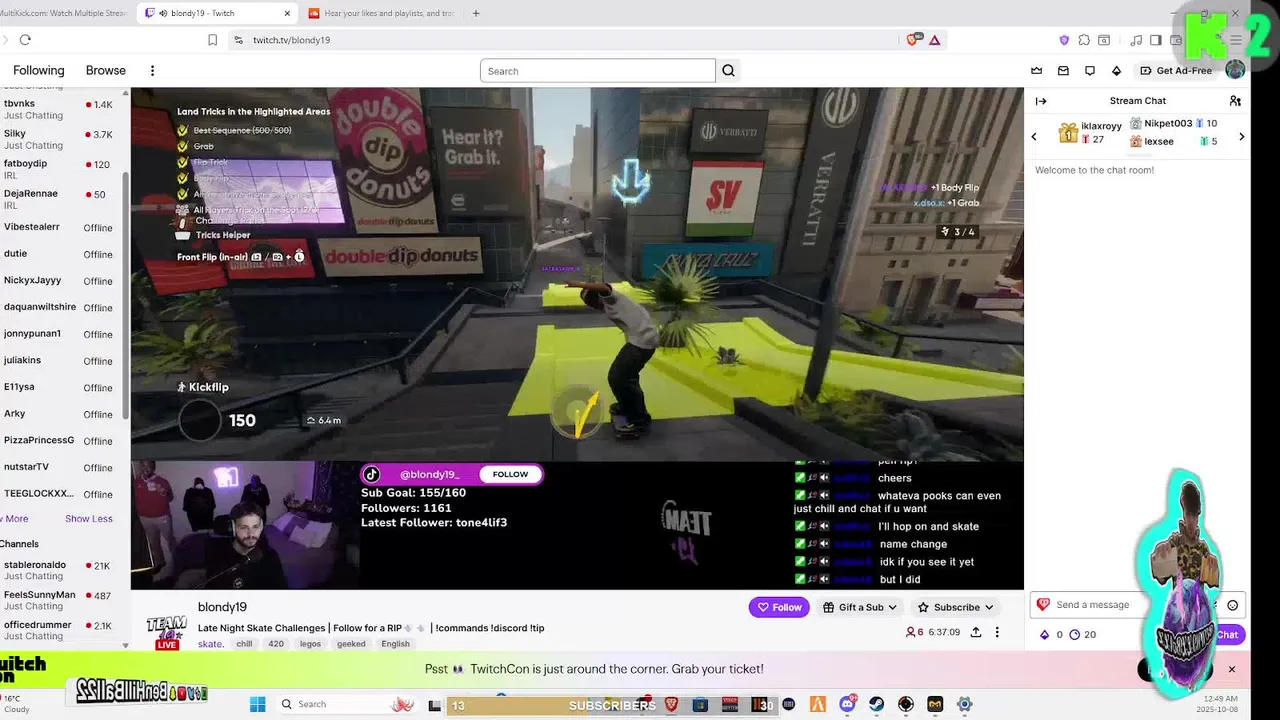Collapse the Stream Chat panel
Image resolution: width=1280 pixels, height=720 pixels.
click(x=1041, y=101)
